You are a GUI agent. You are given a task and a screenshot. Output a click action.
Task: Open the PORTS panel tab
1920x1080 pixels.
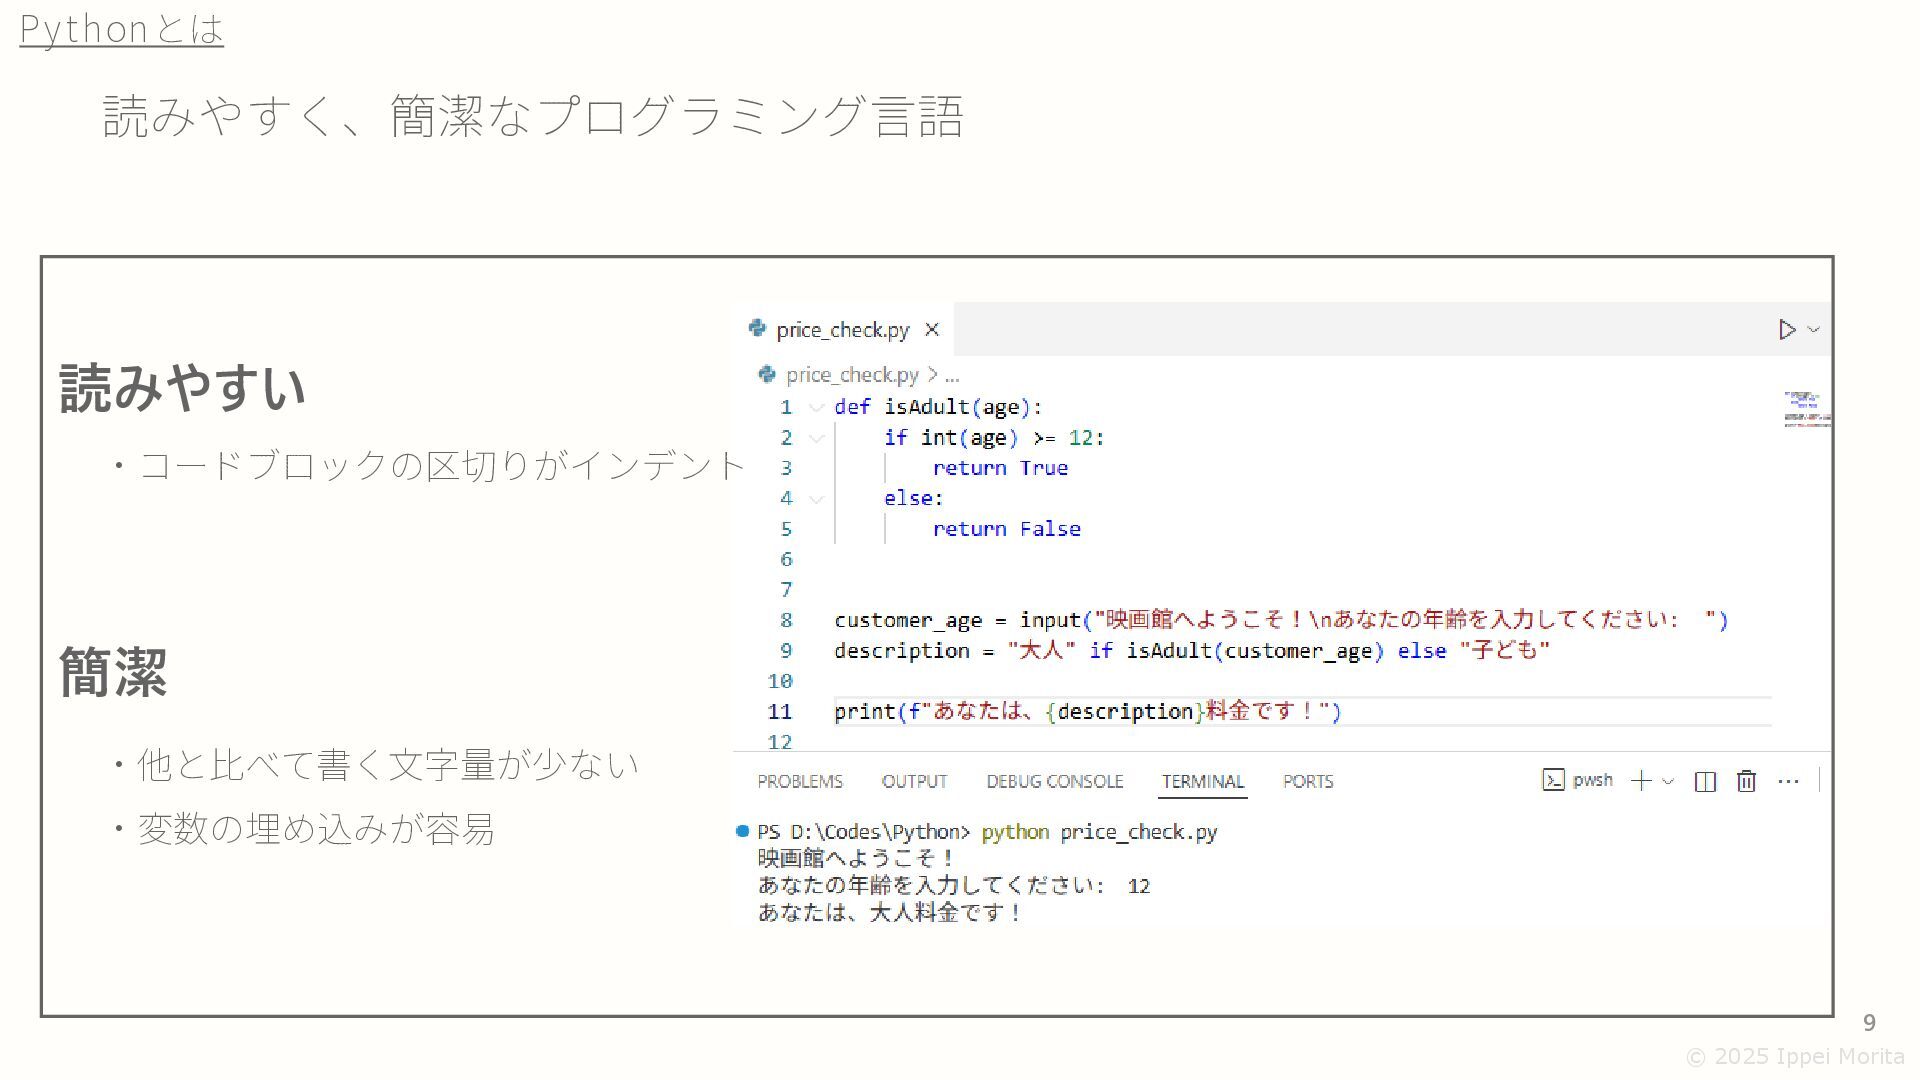[x=1307, y=782]
